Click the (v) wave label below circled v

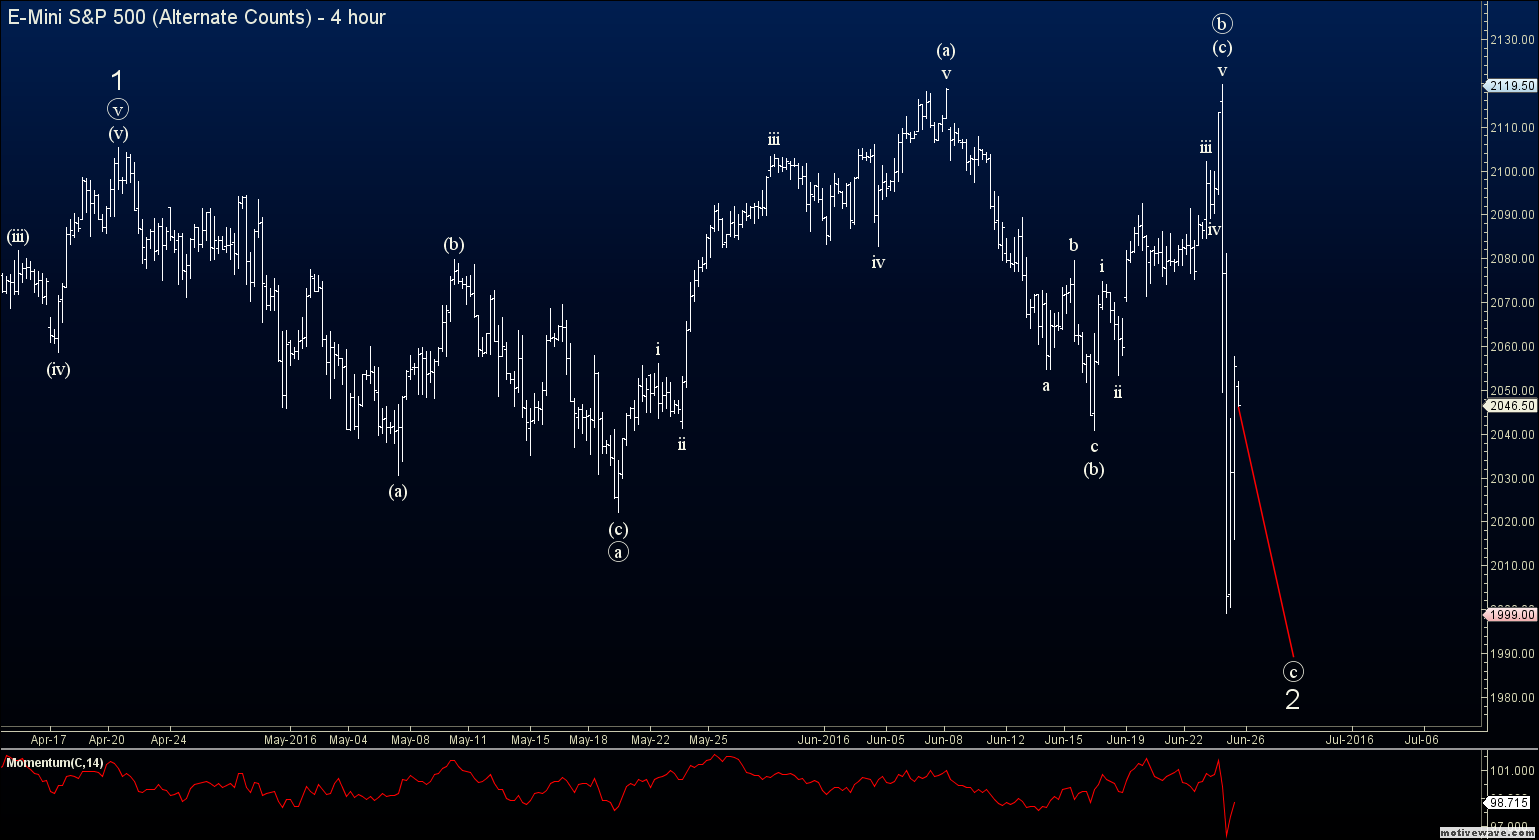119,134
